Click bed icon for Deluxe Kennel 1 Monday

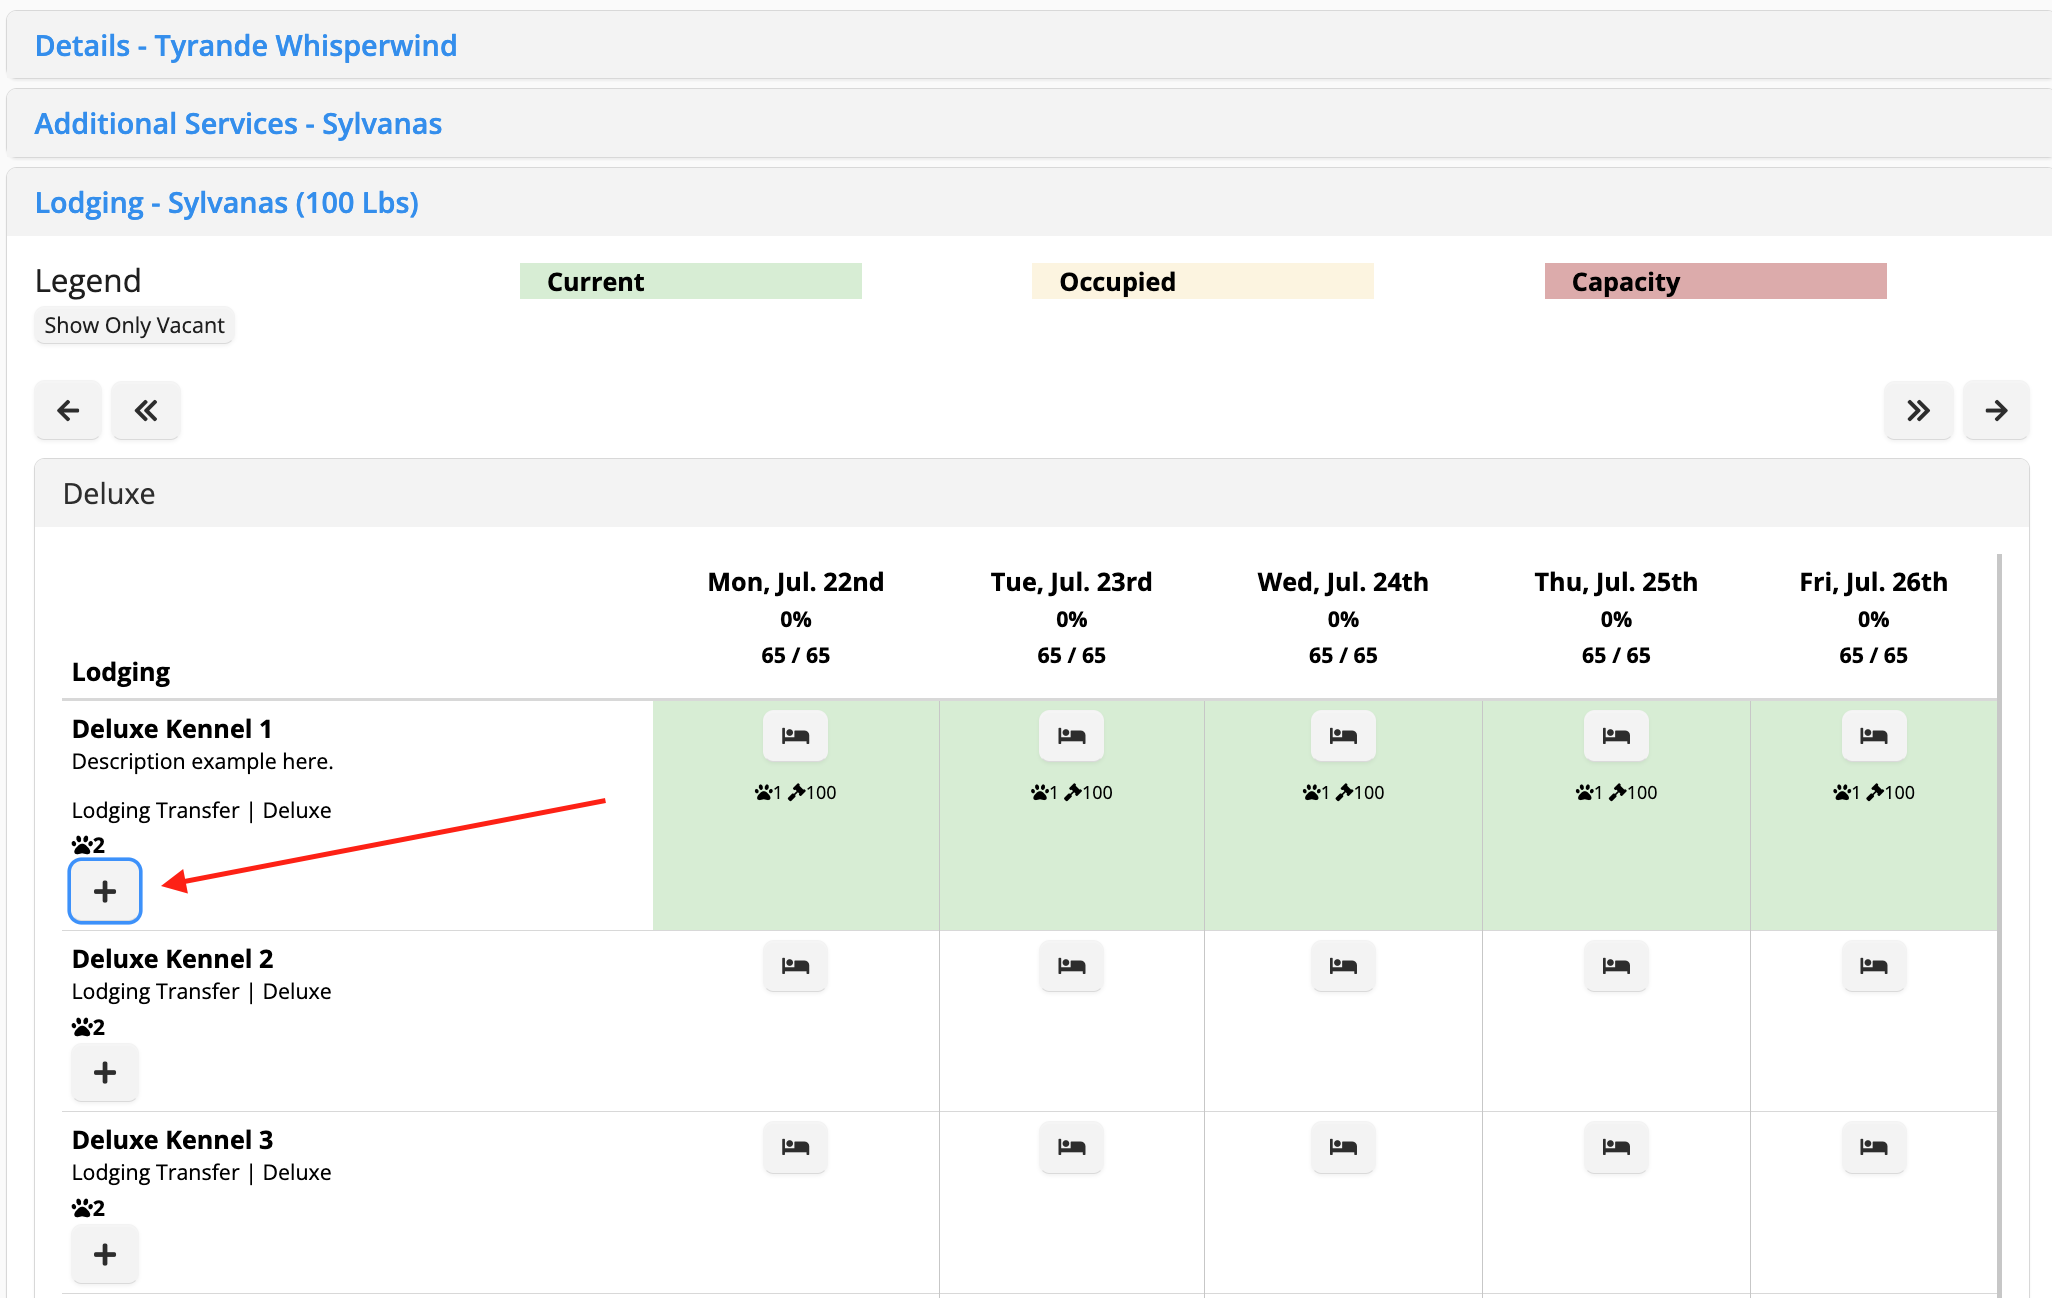coord(795,736)
